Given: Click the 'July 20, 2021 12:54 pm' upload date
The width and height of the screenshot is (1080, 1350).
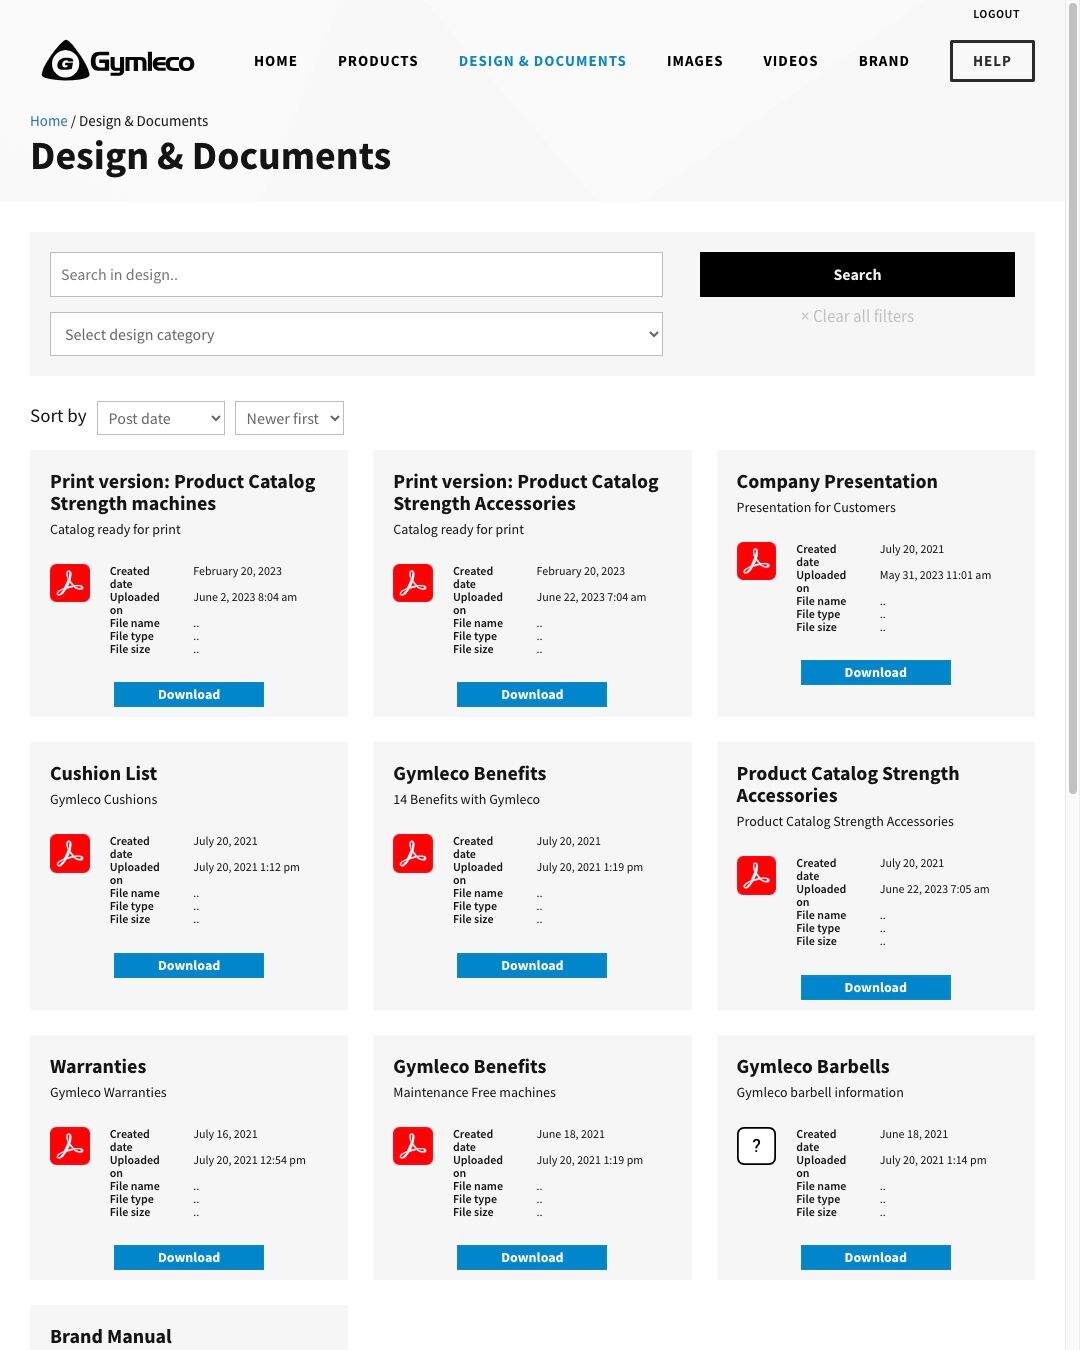Looking at the screenshot, I should 250,1160.
